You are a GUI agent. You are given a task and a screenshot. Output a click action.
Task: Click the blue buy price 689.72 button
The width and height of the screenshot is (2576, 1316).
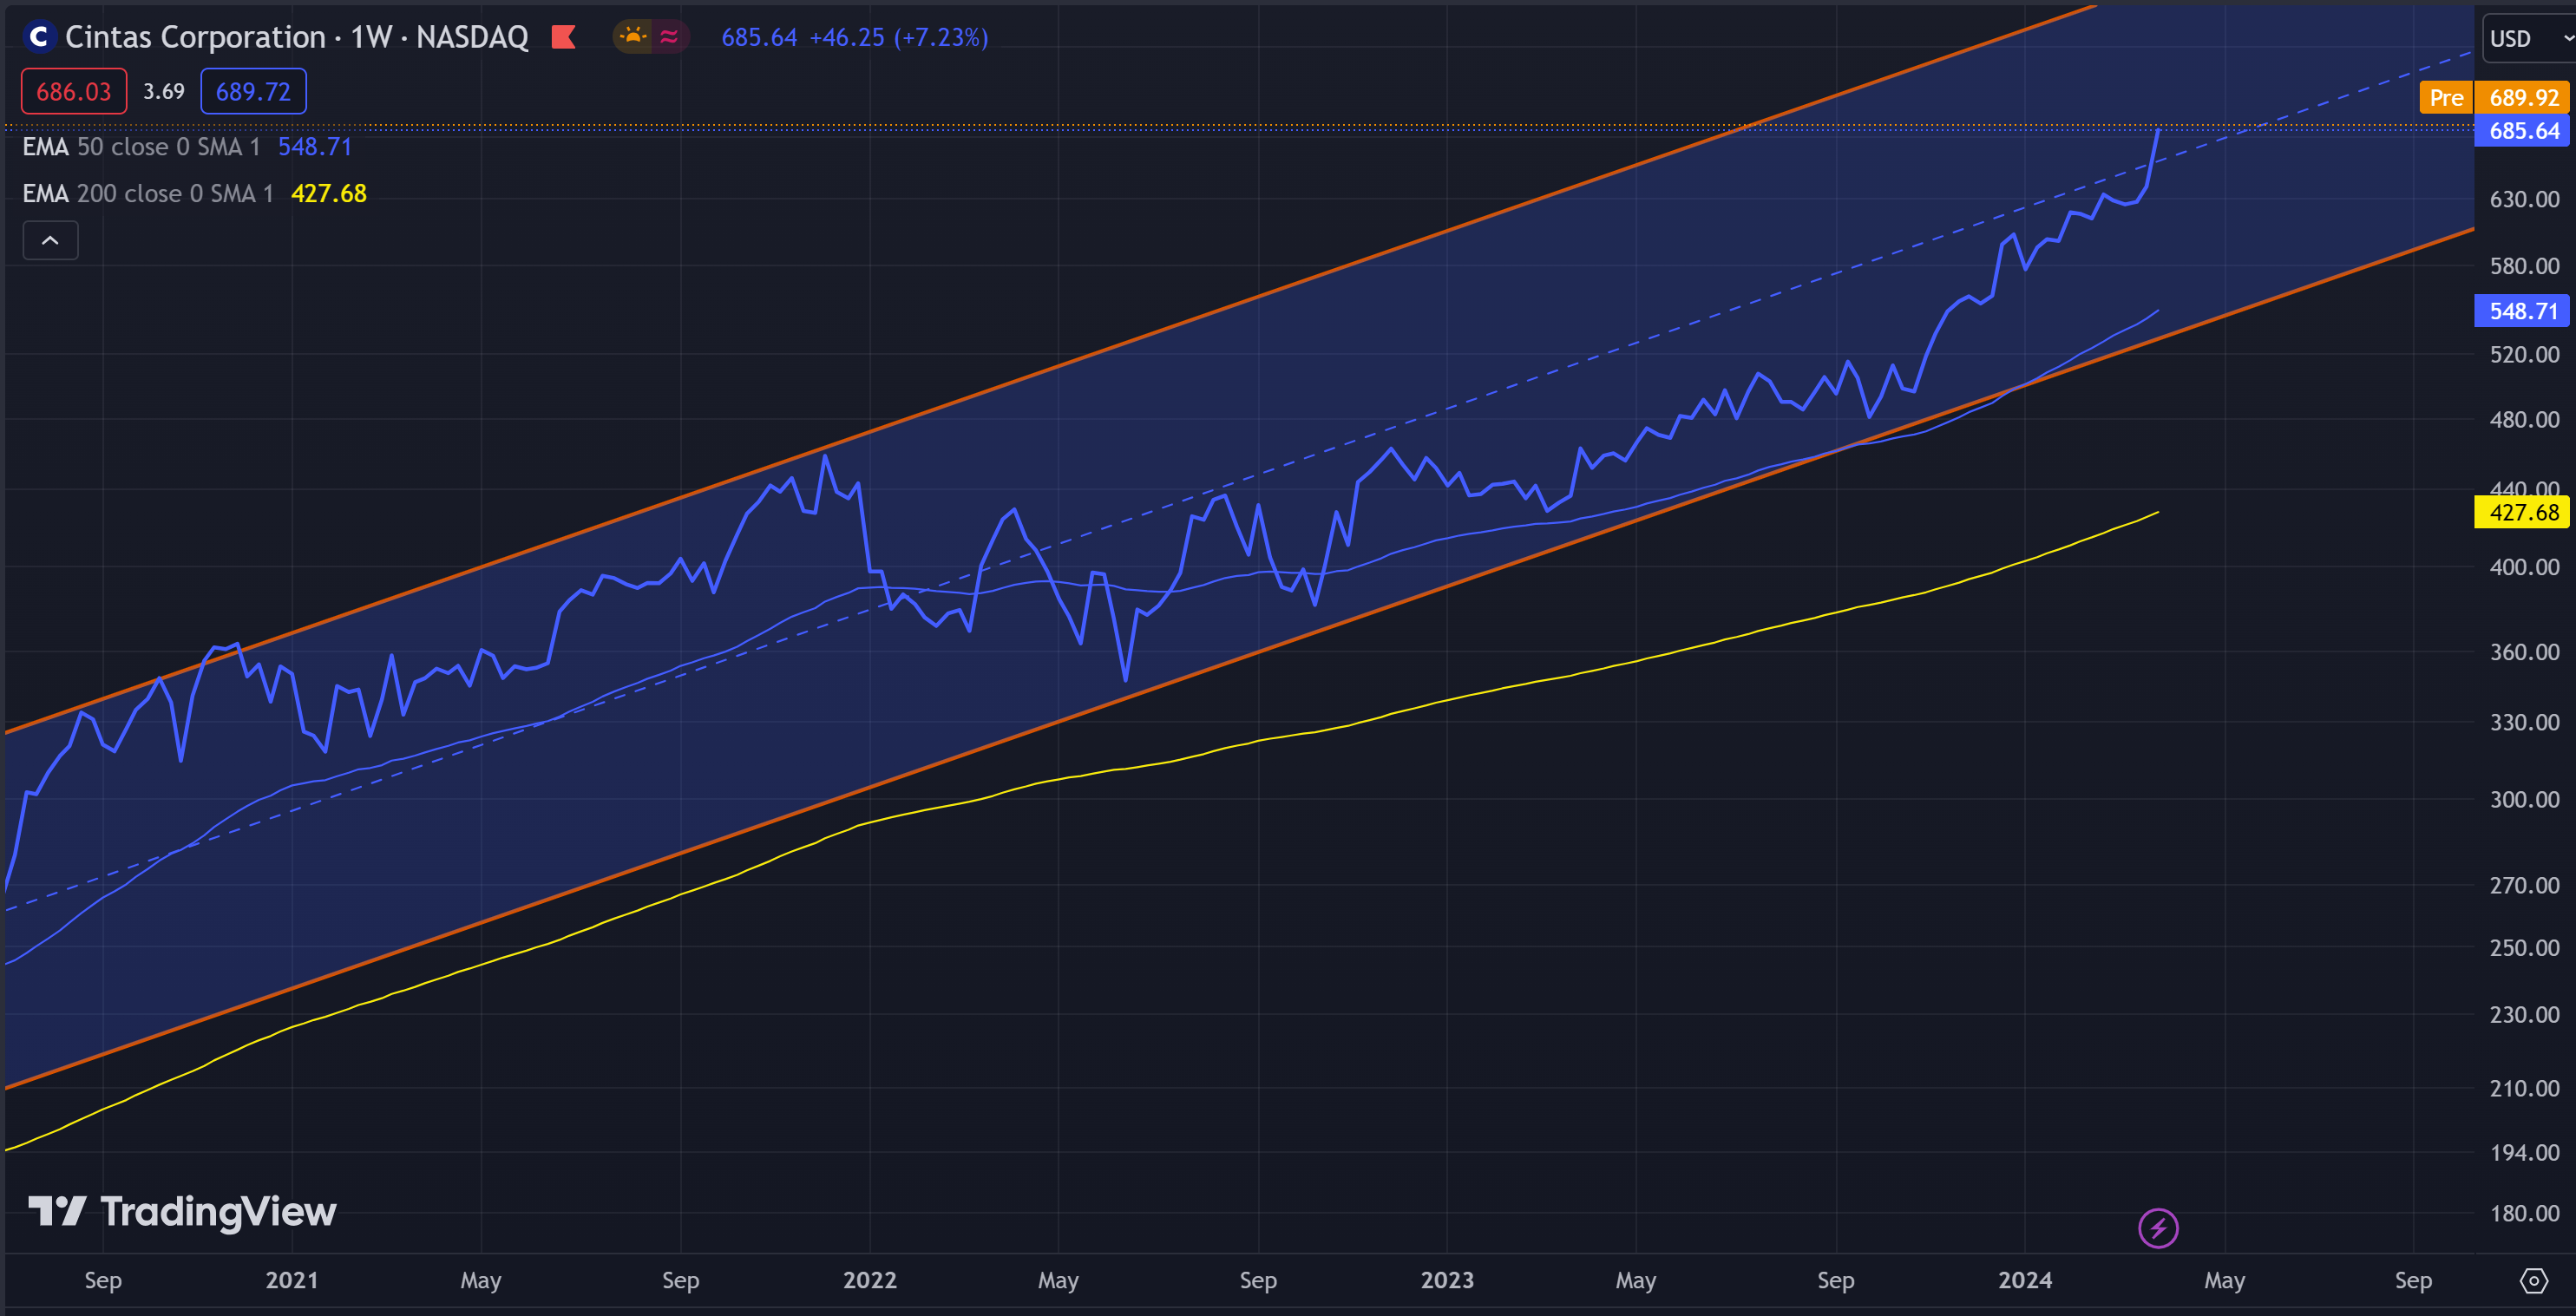click(x=253, y=92)
